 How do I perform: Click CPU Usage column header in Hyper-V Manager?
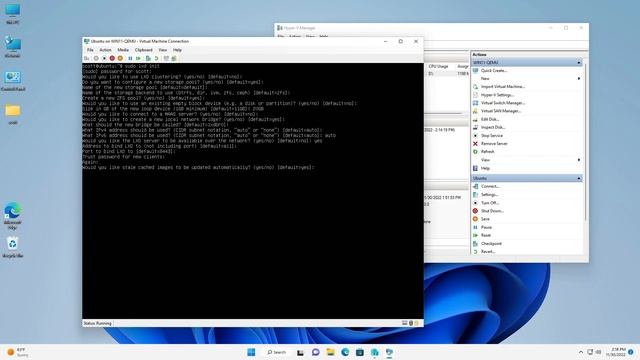[438, 66]
